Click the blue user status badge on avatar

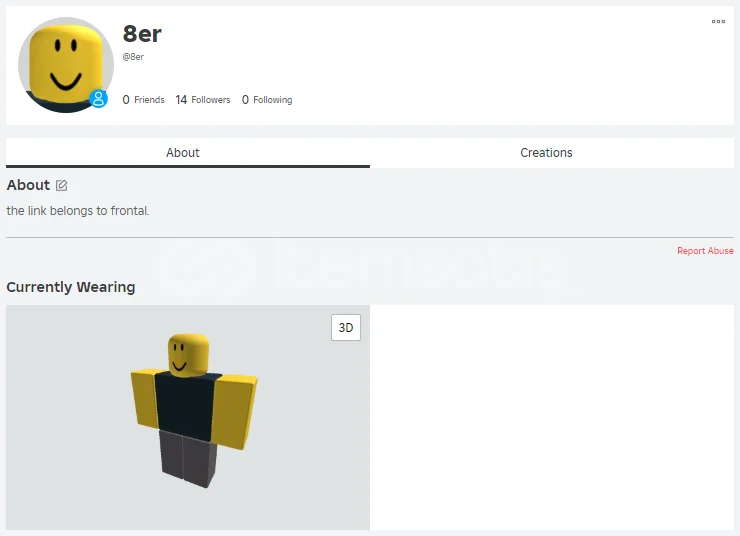click(x=99, y=99)
